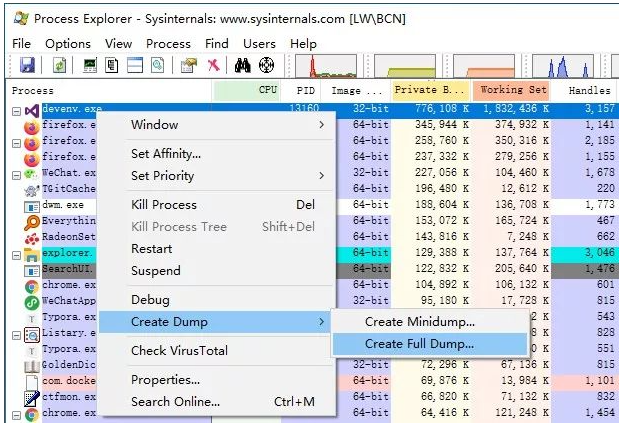Image resolution: width=623 pixels, height=426 pixels.
Task: Click the Listary process icon
Action: (32, 335)
